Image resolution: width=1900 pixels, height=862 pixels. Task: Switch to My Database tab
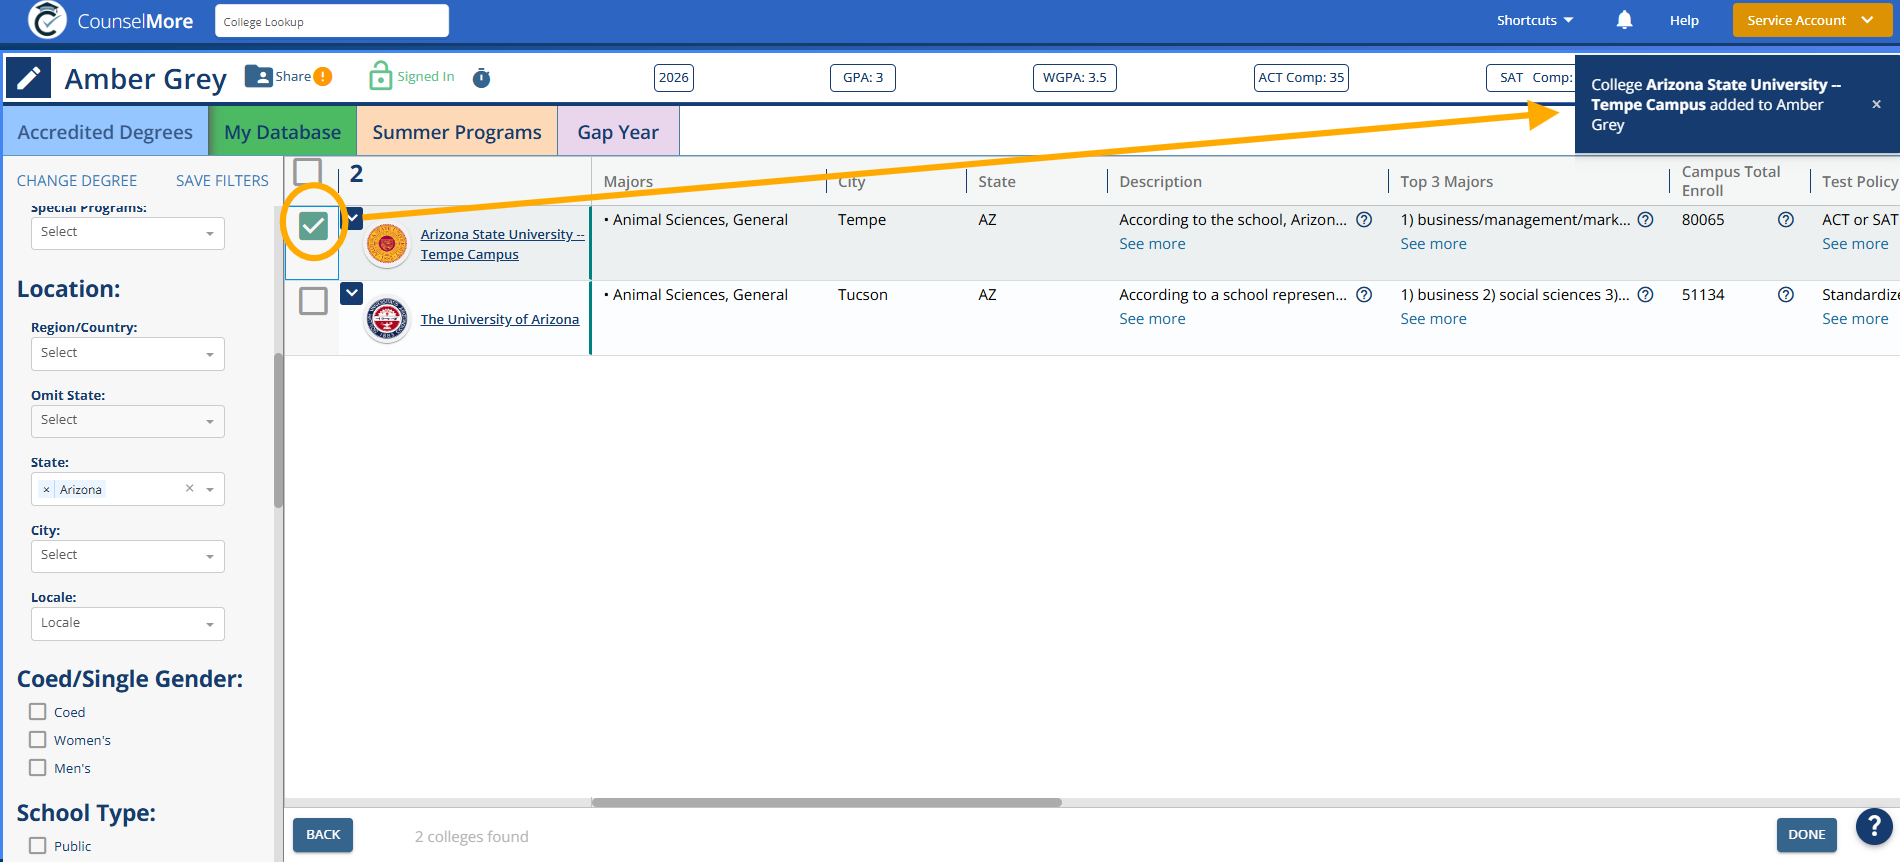(x=282, y=131)
